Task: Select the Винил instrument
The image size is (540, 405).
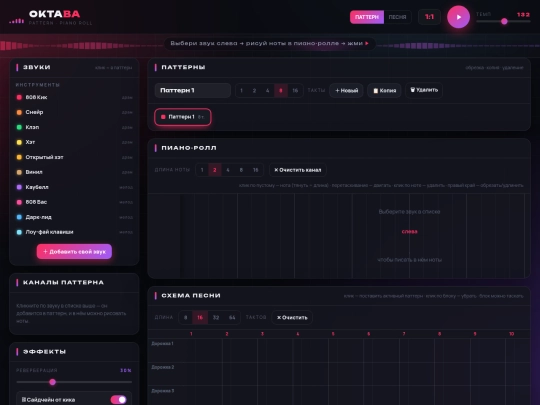Action: 74,172
